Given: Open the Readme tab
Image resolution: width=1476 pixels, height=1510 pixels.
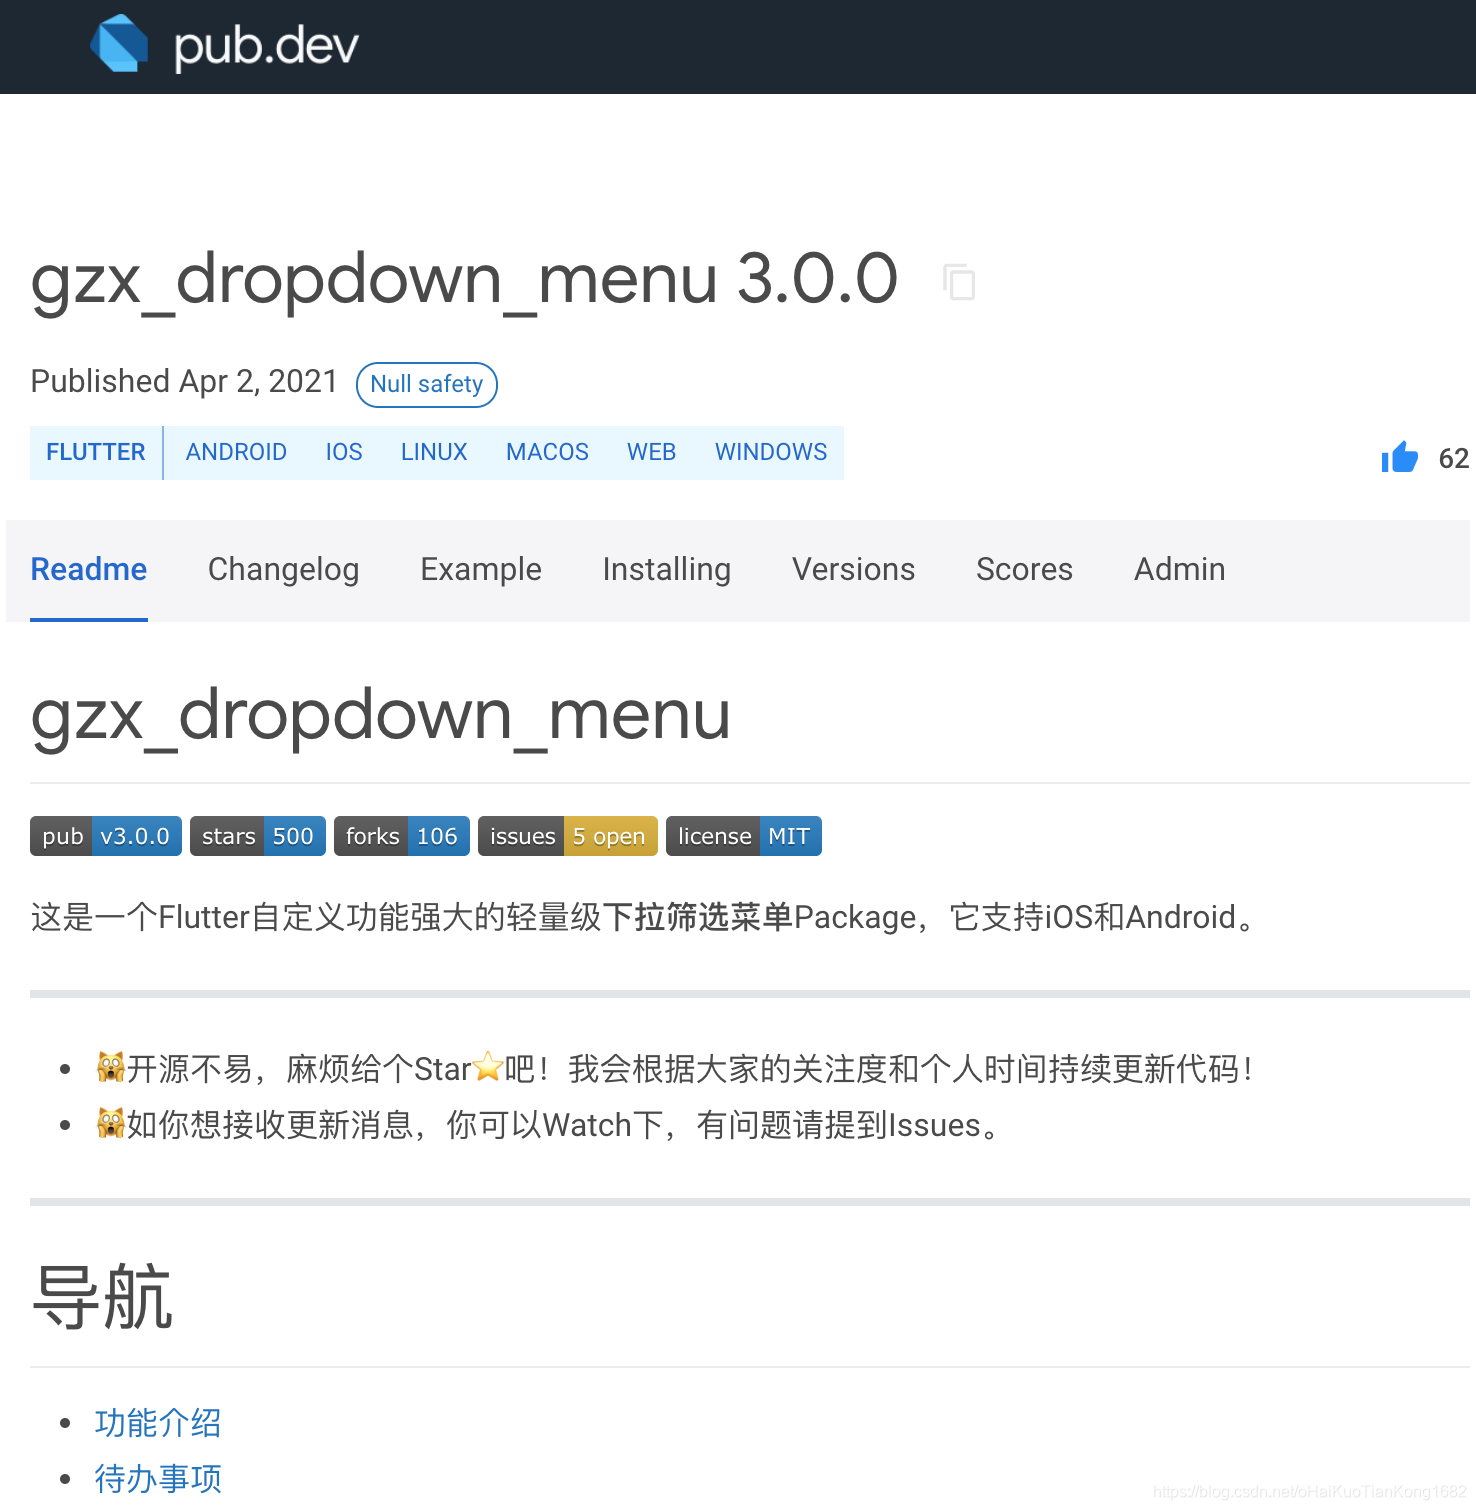Looking at the screenshot, I should pos(89,569).
